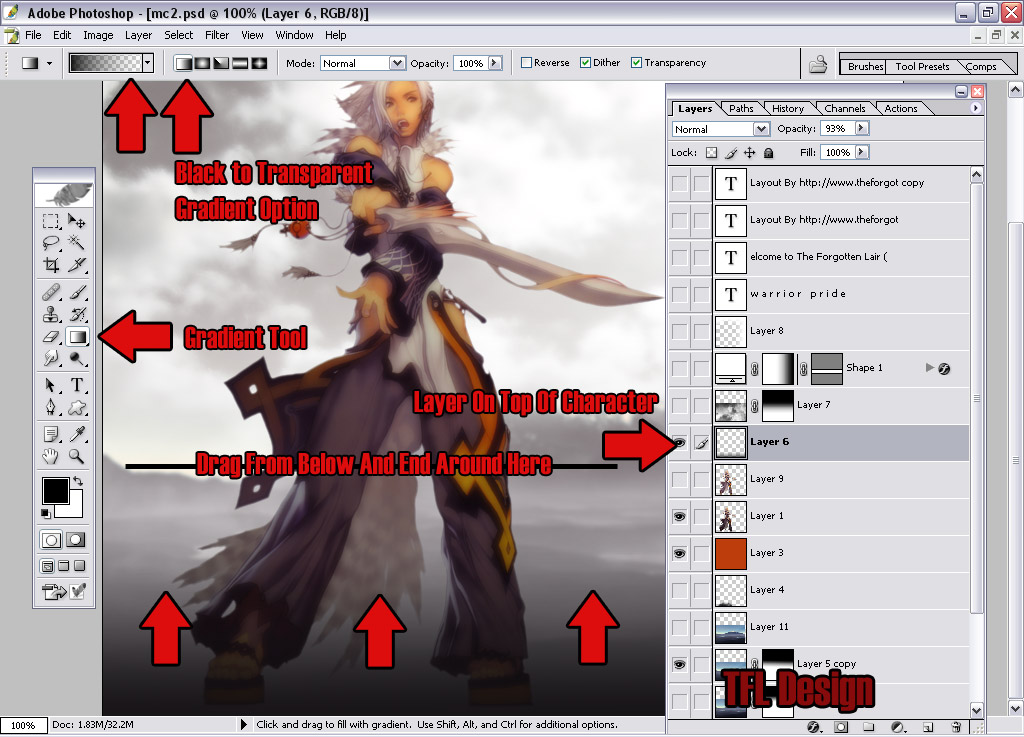Select the Custom Shape tool
The width and height of the screenshot is (1024, 737).
click(76, 408)
